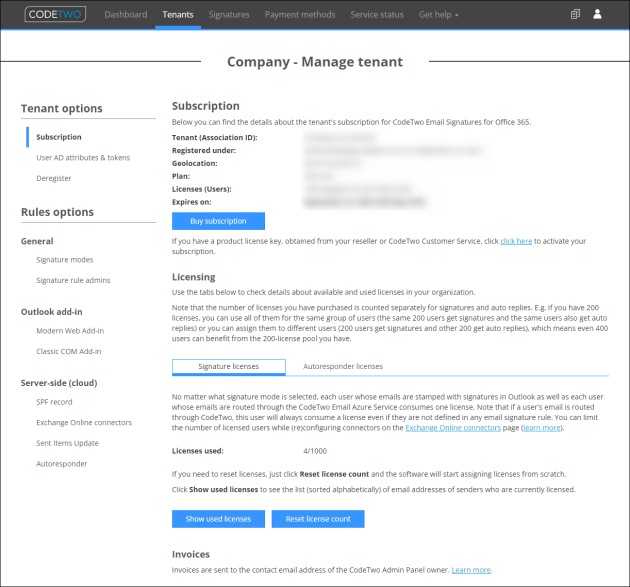
Task: Click the CodeTwo logo
Action: click(x=55, y=14)
